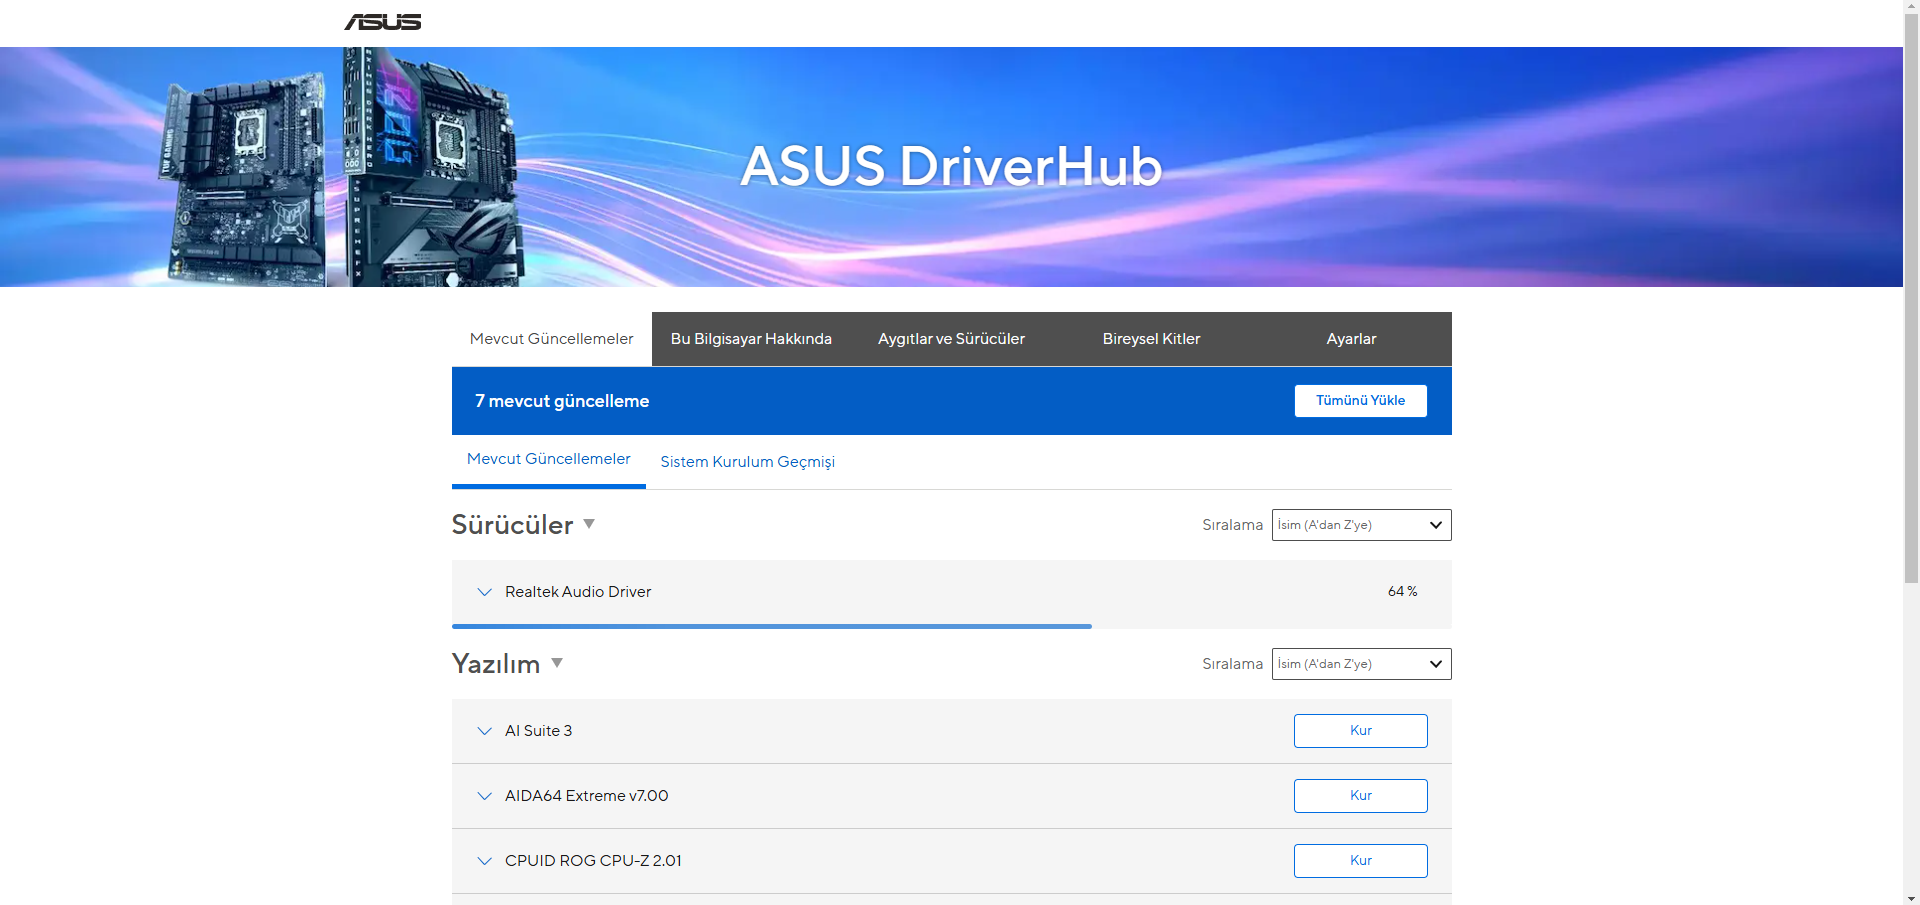Expand the CPUID ROG CPU-Z 2.01 chevron
The image size is (1920, 905).
coord(485,861)
